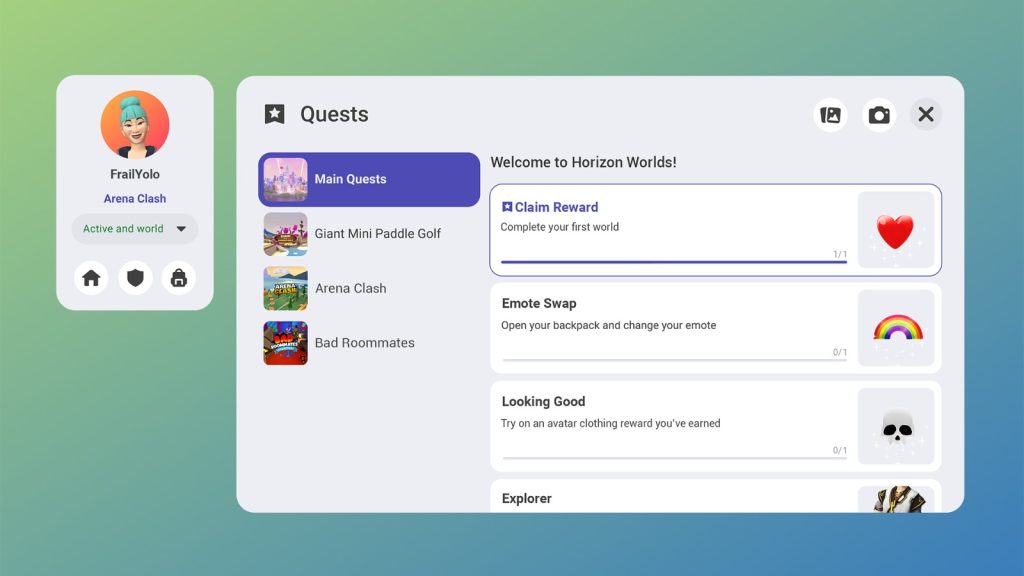The image size is (1024, 576).
Task: Click the rainbow emote reward icon
Action: pos(895,326)
